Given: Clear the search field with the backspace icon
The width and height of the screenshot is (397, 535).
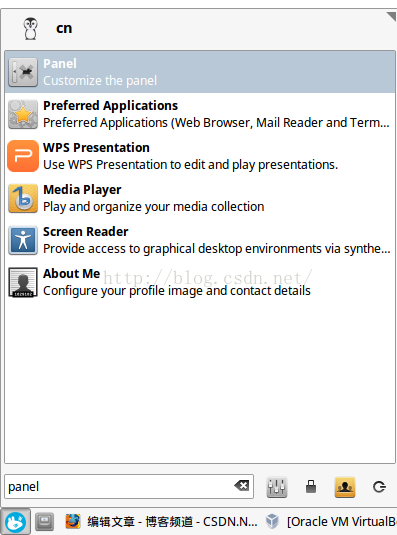Looking at the screenshot, I should pos(241,485).
